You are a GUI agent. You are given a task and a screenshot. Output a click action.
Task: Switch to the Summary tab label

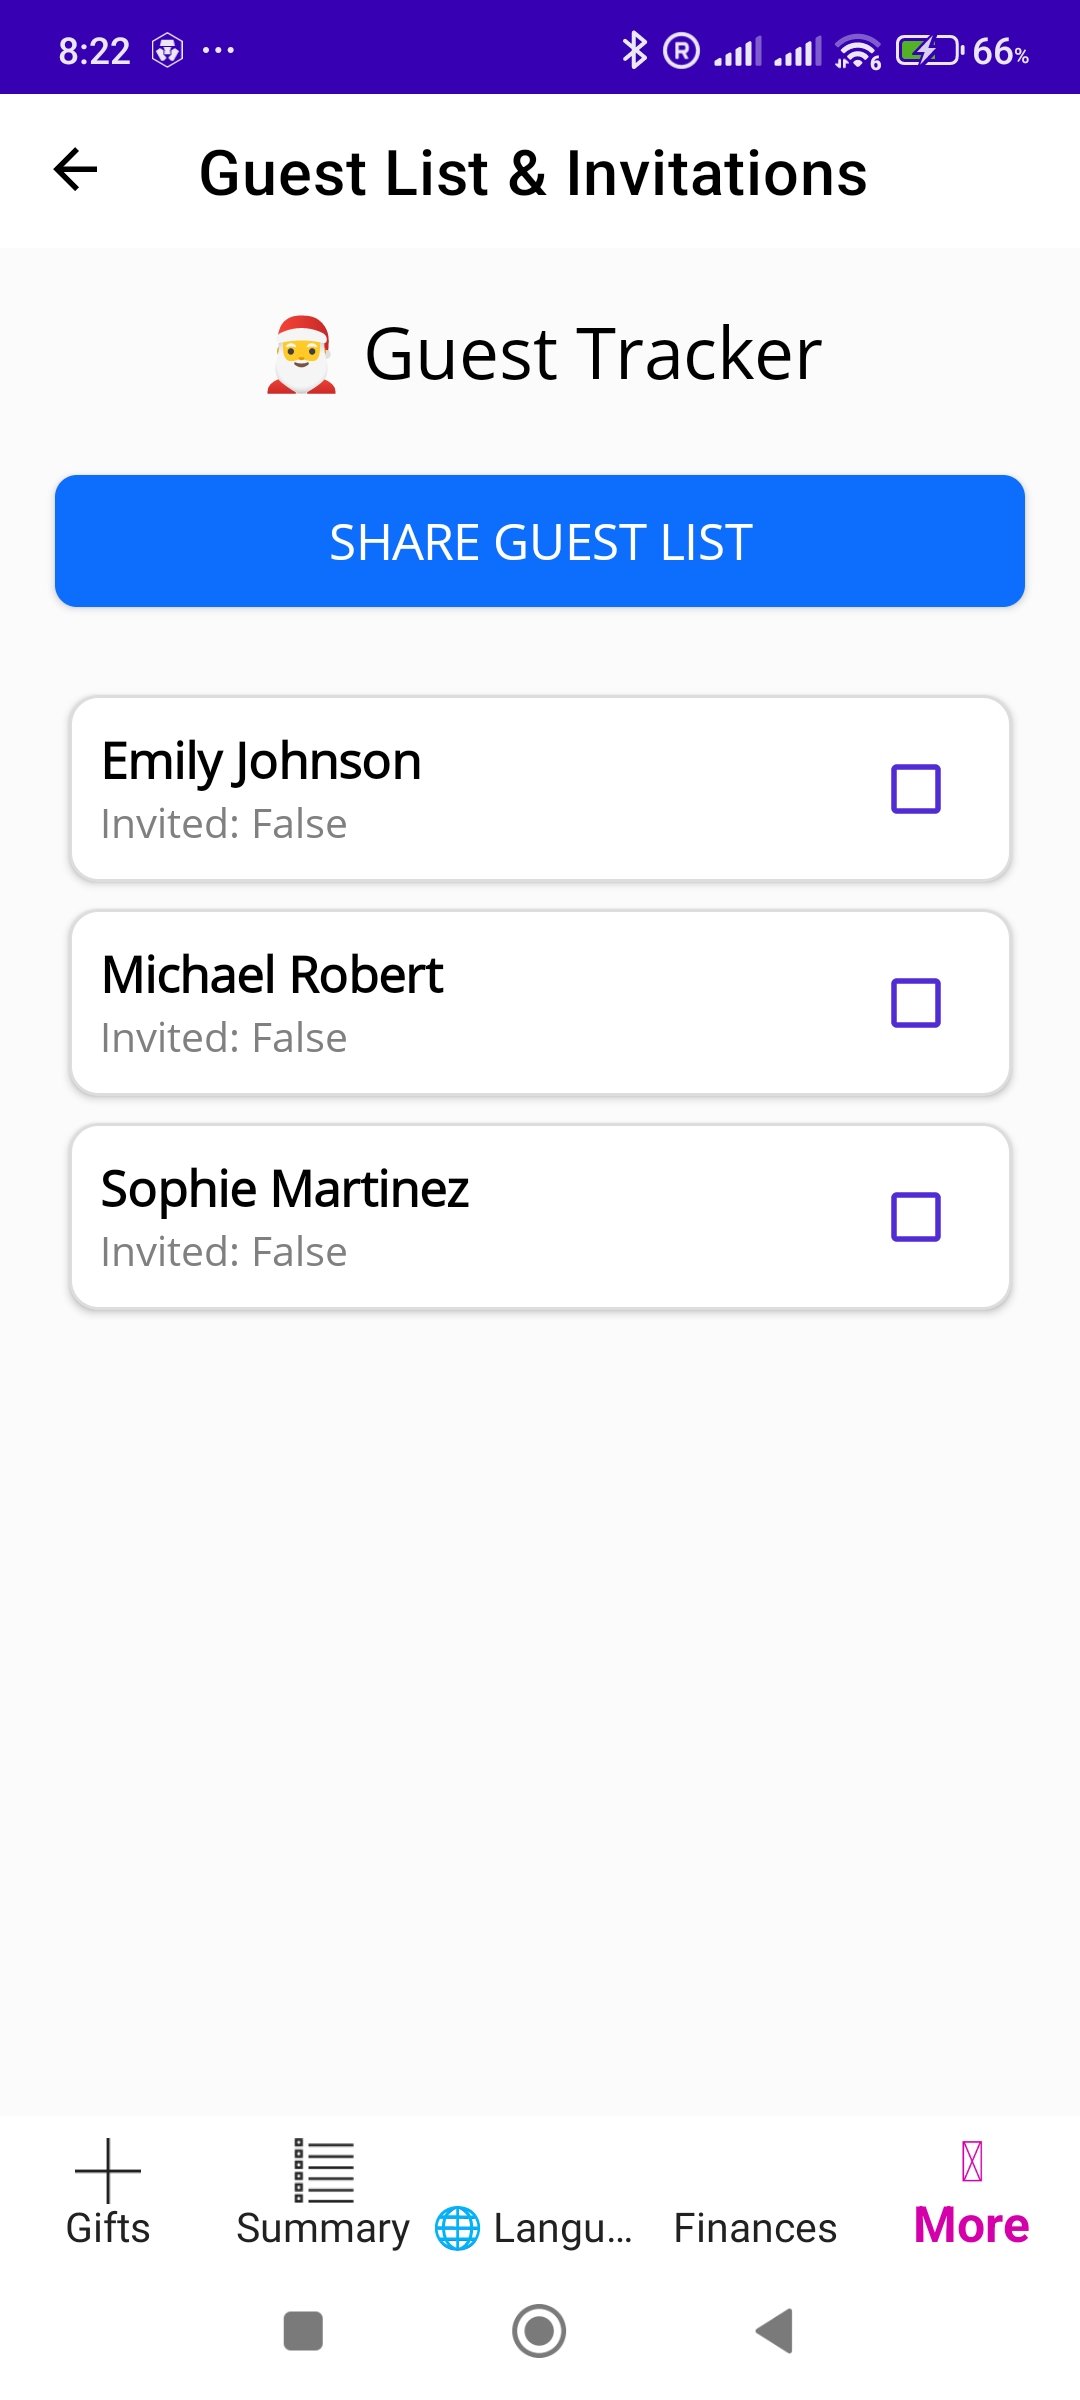tap(323, 2229)
